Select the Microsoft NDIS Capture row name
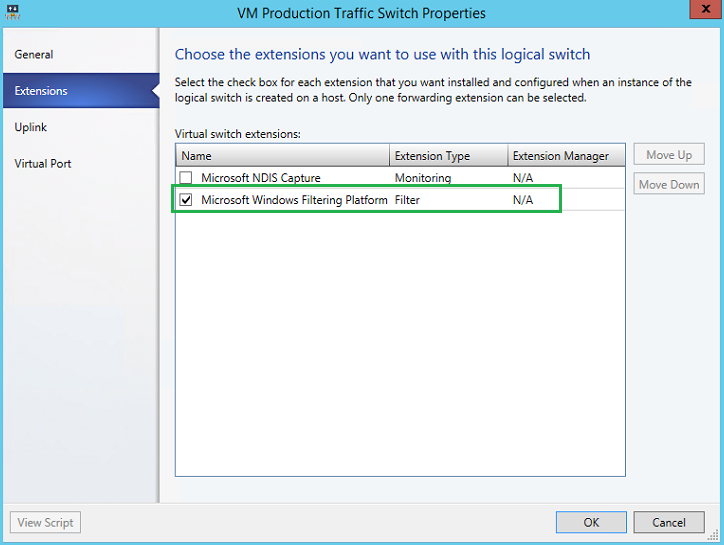This screenshot has width=724, height=545. pyautogui.click(x=260, y=178)
